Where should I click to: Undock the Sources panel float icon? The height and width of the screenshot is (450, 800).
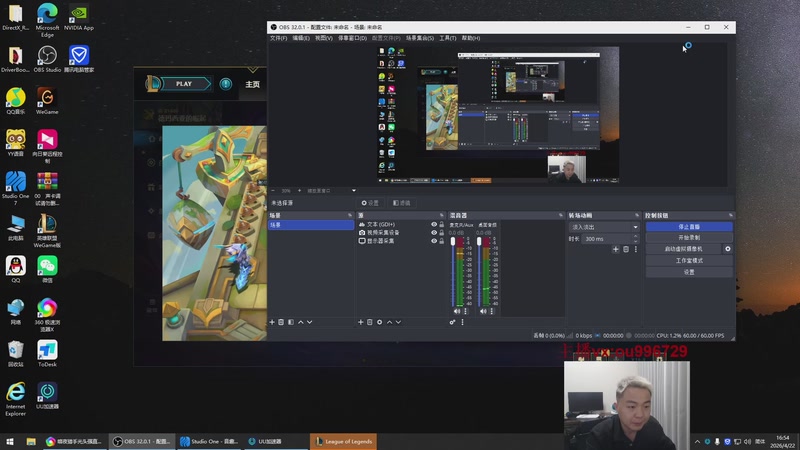(442, 216)
